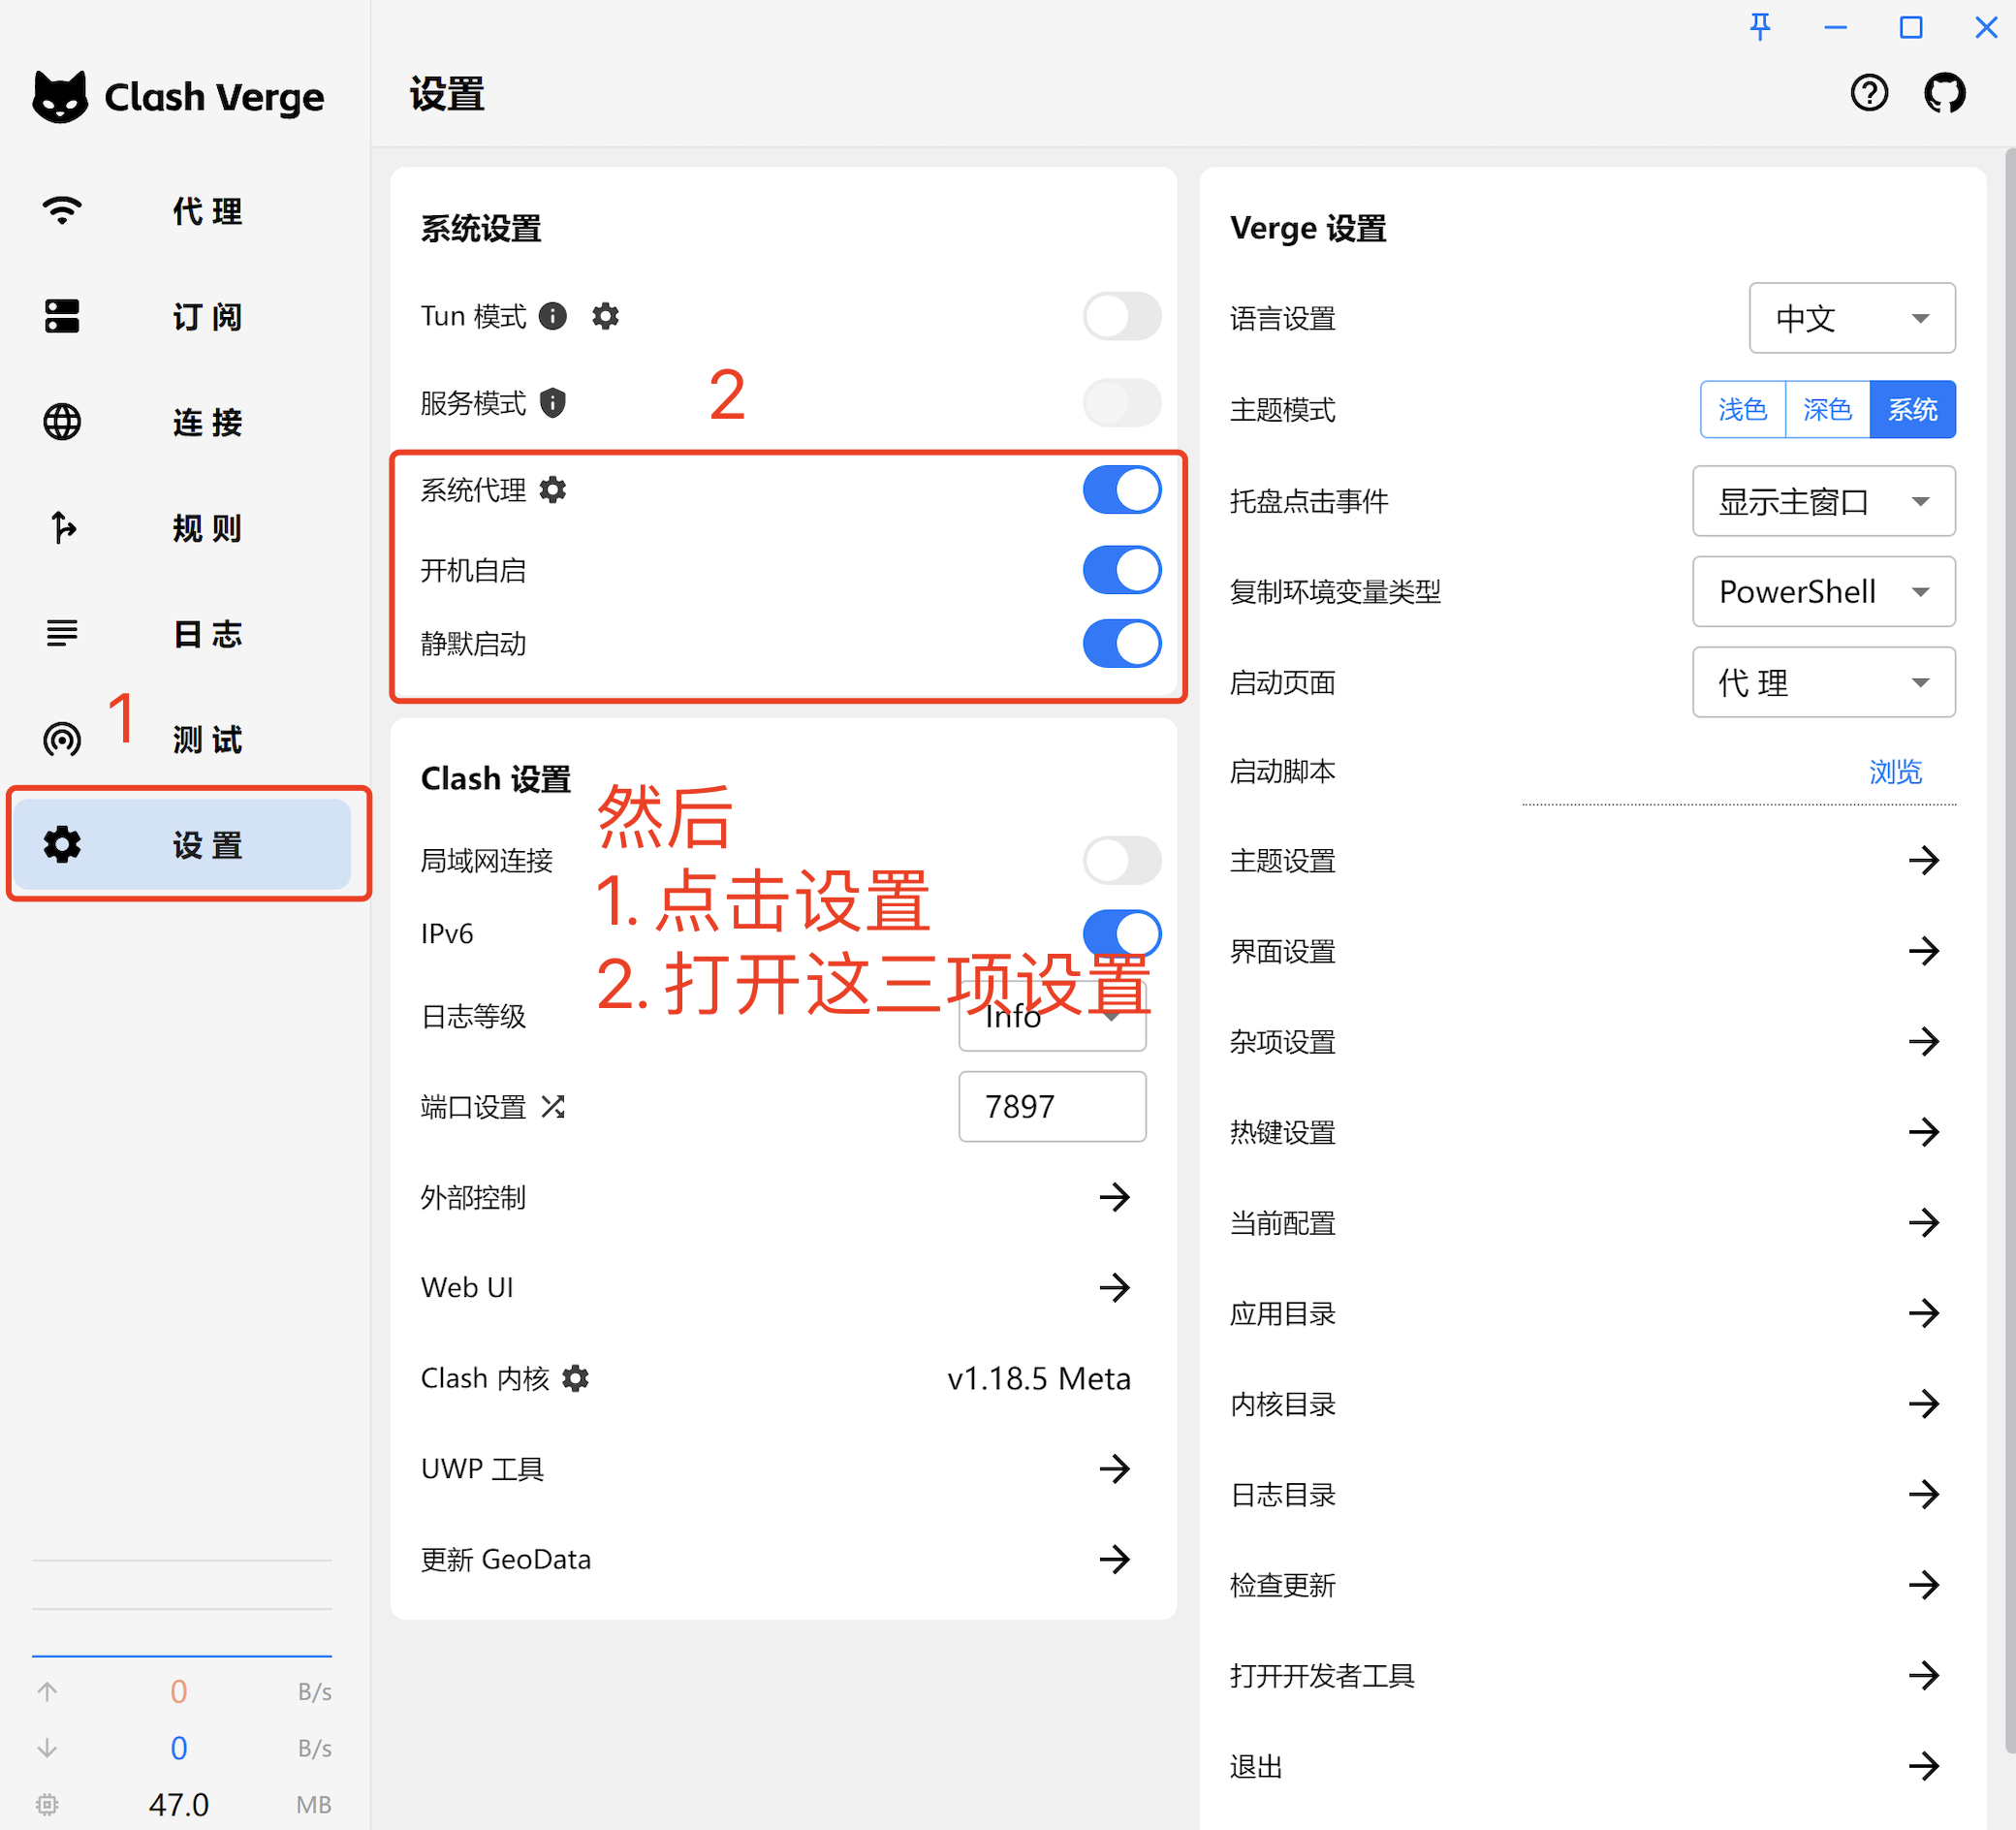Image resolution: width=2016 pixels, height=1830 pixels.
Task: Click the system proxy gear icon
Action: (x=553, y=490)
